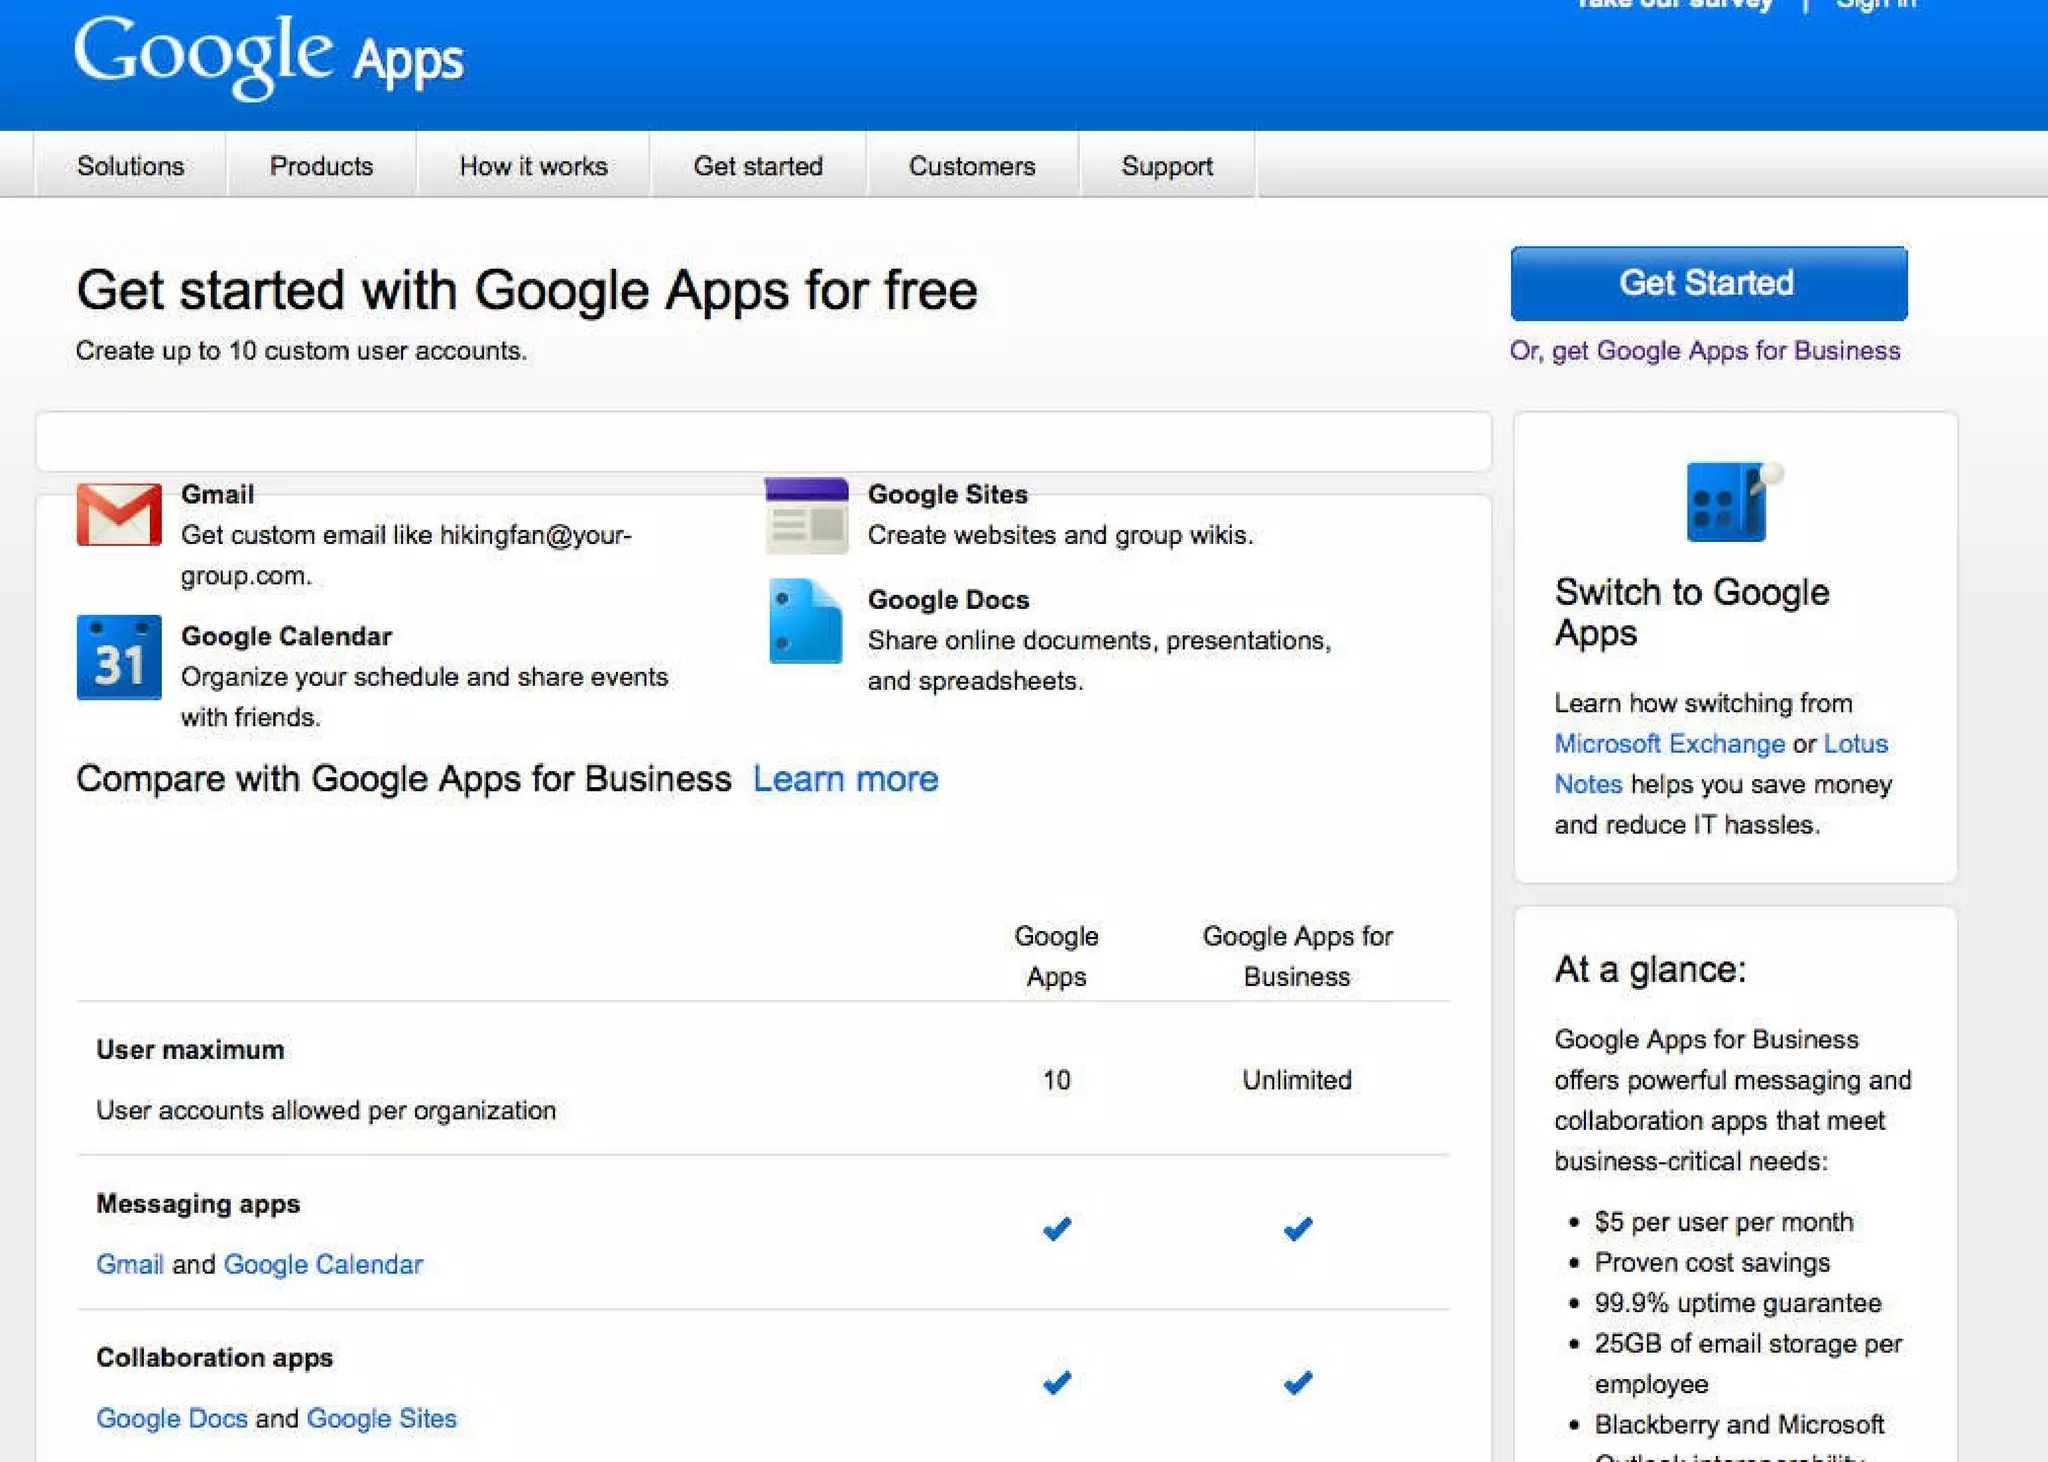
Task: Click the Switch to Google Apps building icon
Action: (1734, 502)
